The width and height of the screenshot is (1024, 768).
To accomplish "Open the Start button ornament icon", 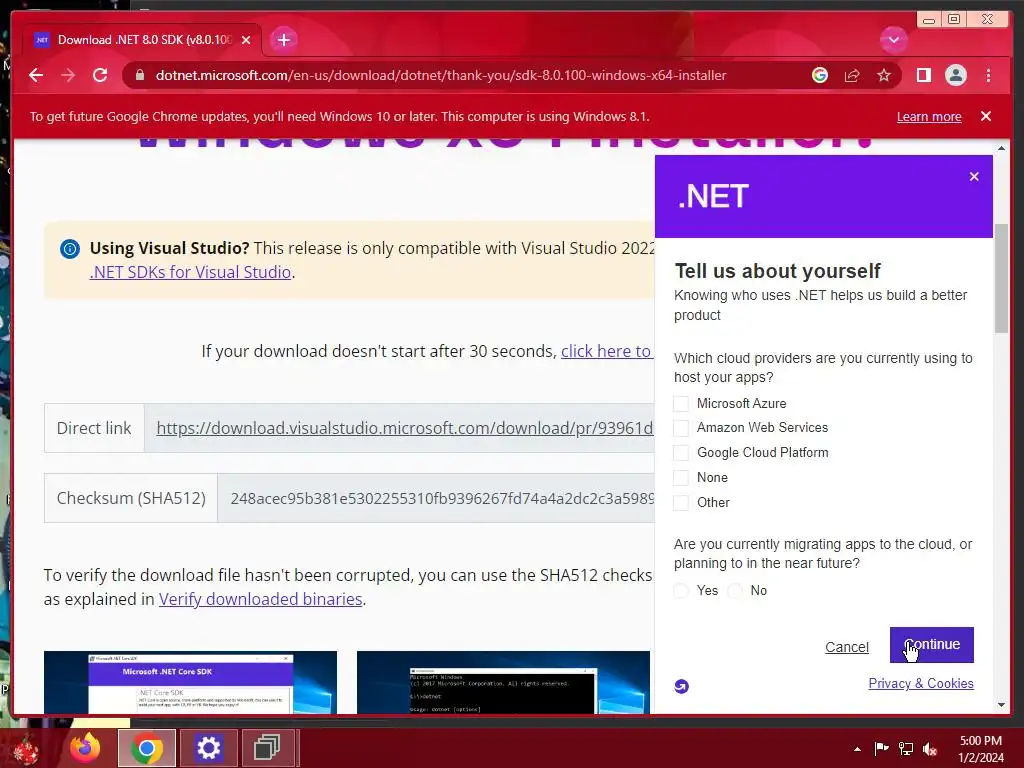I will pos(26,748).
